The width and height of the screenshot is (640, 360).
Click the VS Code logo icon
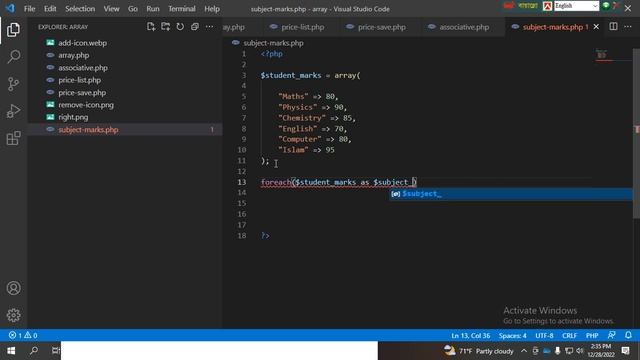point(10,8)
